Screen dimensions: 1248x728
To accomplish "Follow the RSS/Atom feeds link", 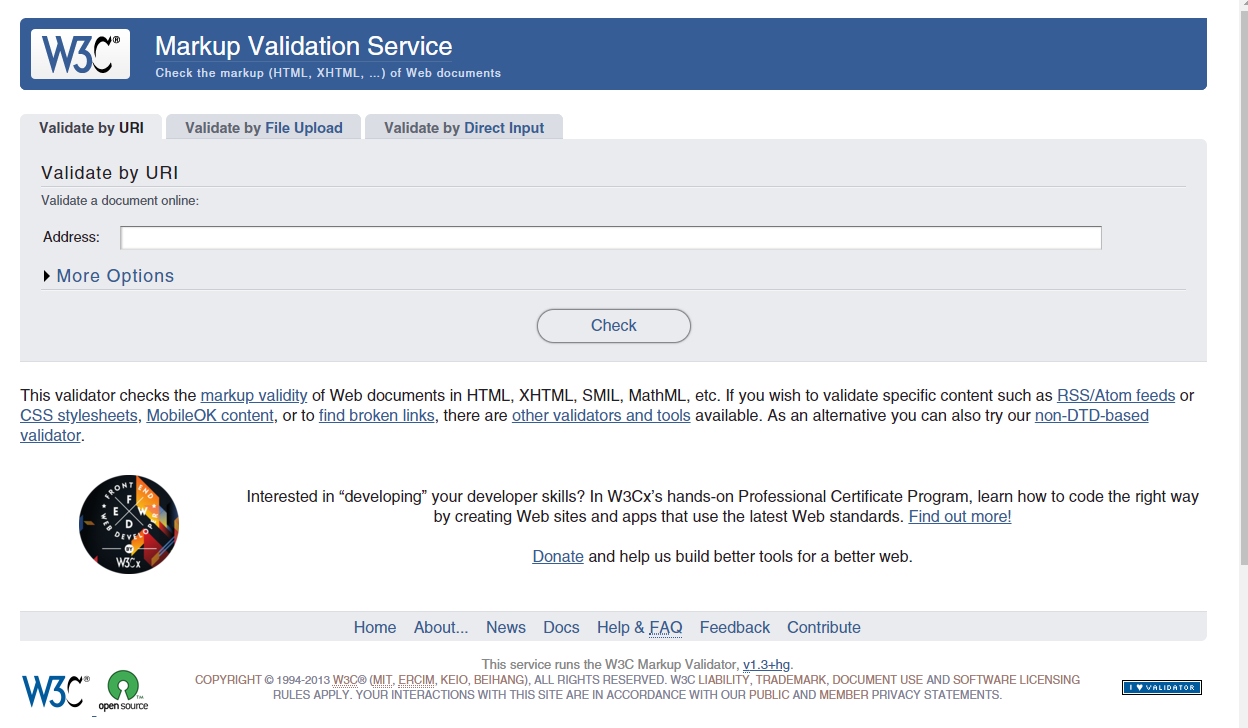I will (1116, 395).
